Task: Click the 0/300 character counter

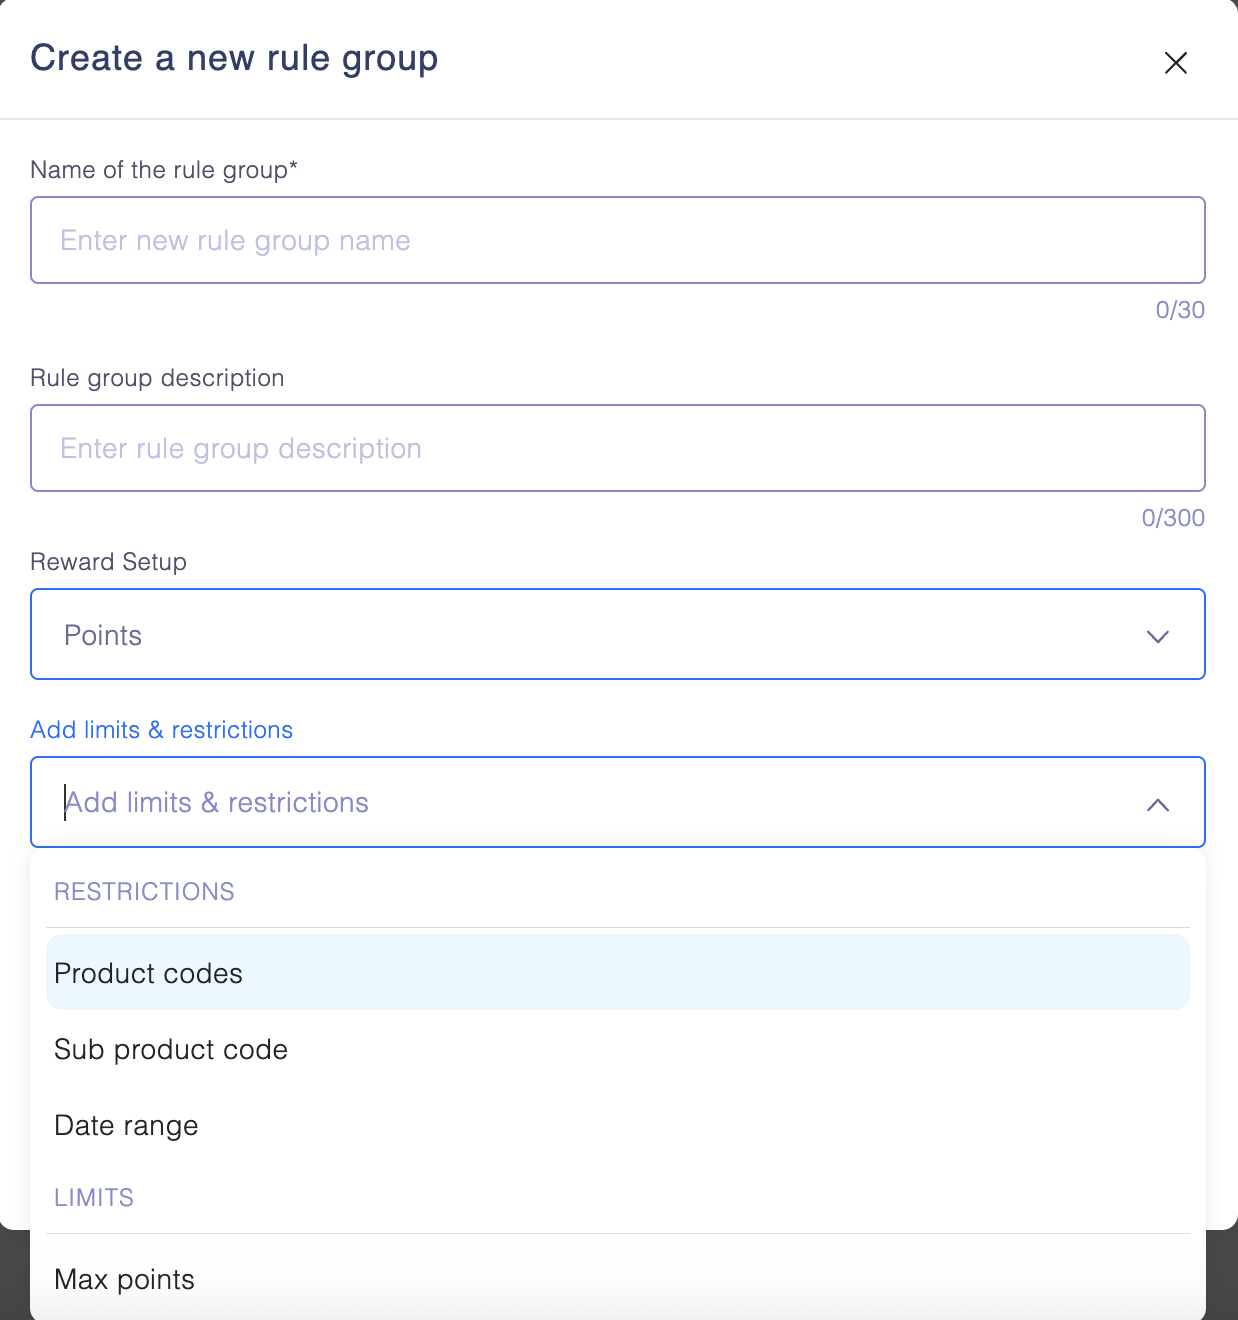Action: (1173, 518)
